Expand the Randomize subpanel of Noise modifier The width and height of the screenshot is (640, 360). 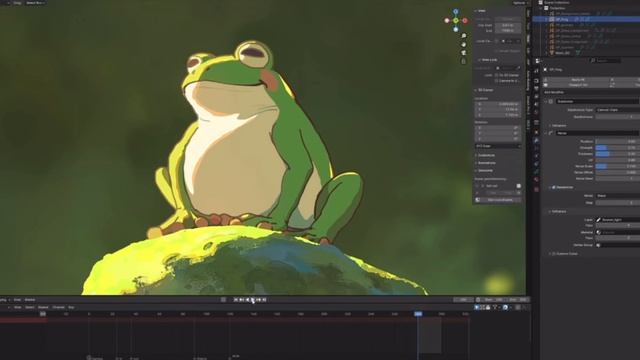(x=550, y=187)
